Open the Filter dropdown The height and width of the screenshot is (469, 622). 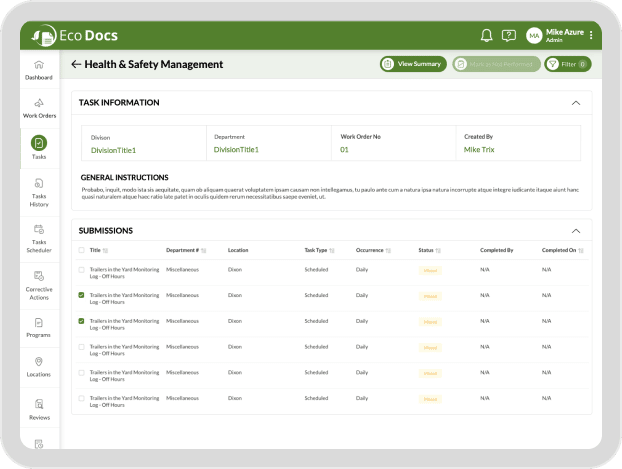coord(568,64)
